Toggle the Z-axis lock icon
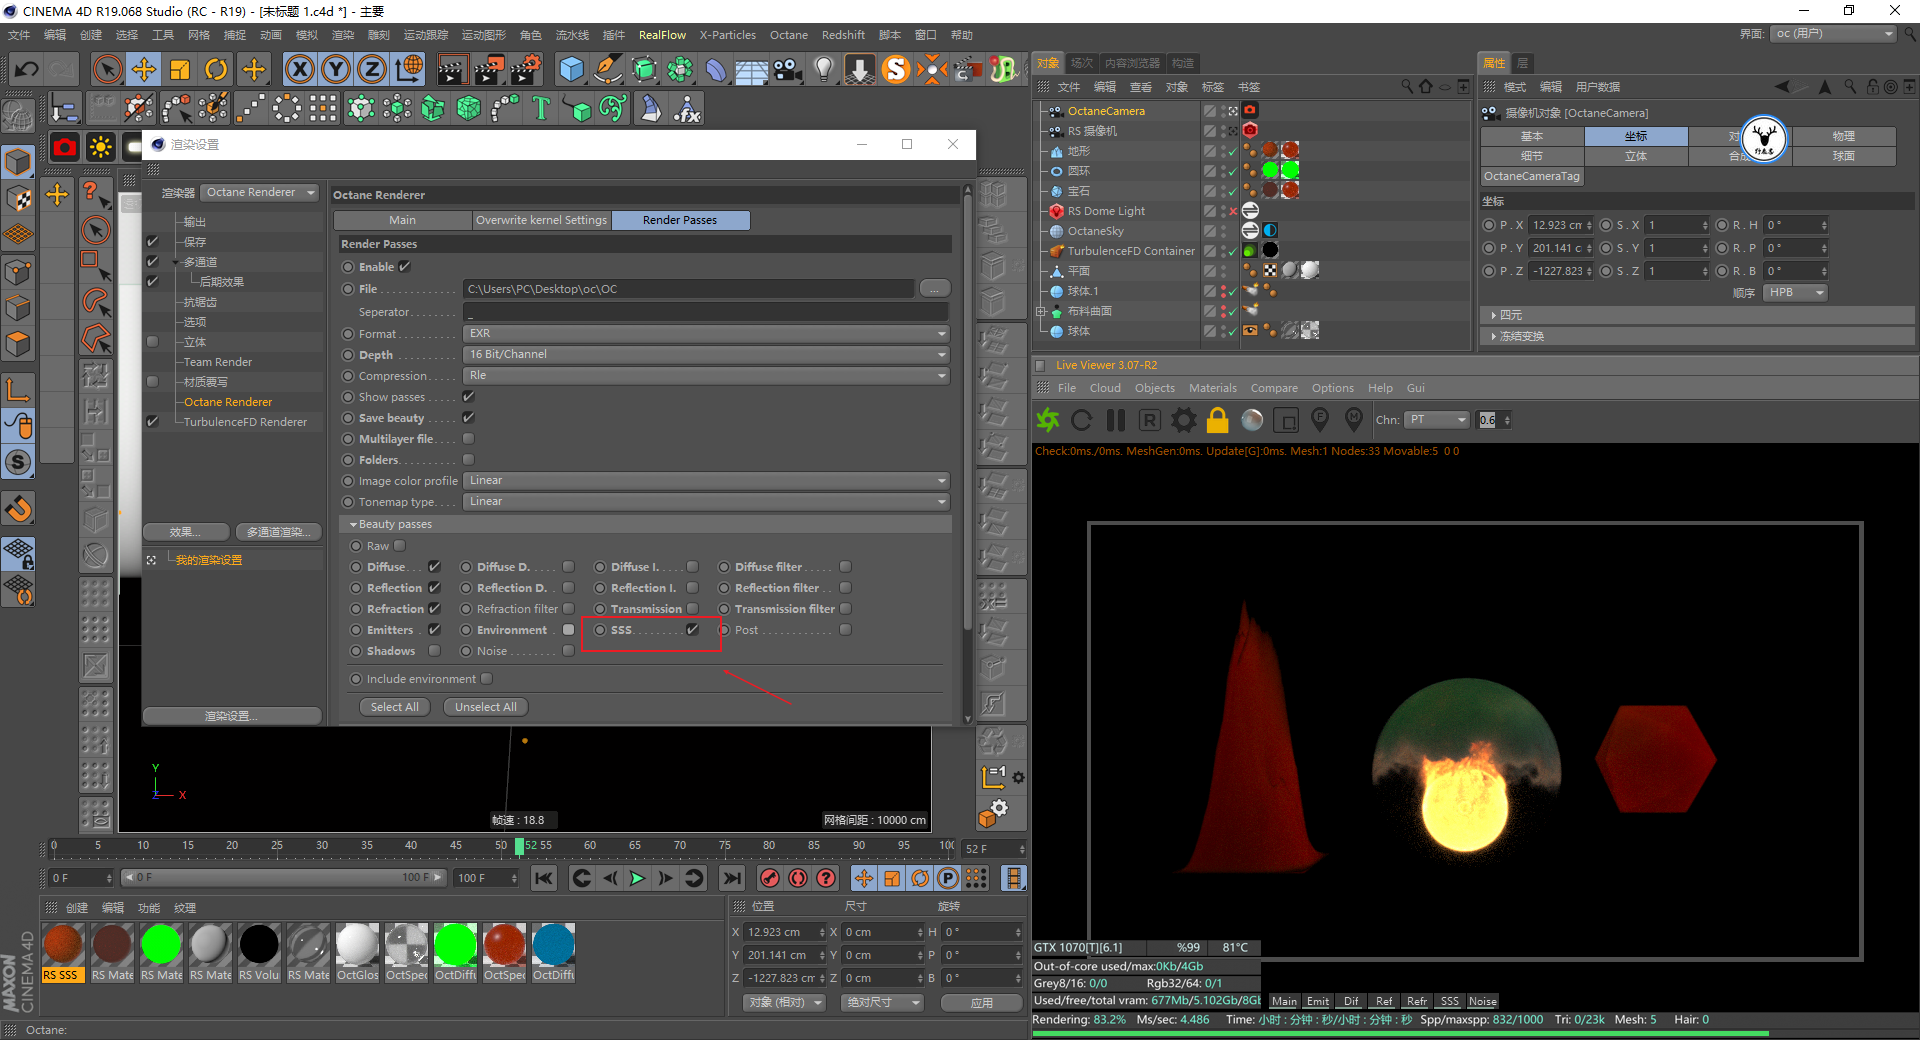1920x1040 pixels. coord(372,69)
